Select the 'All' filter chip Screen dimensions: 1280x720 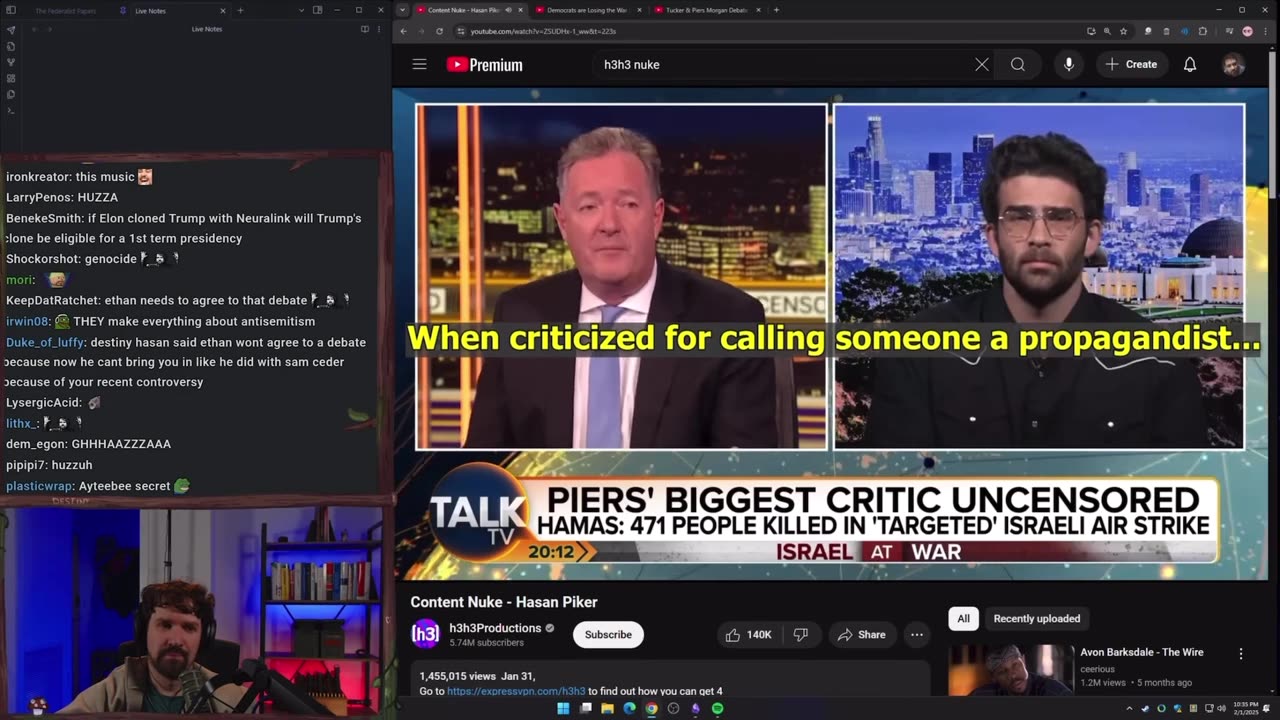coord(963,618)
